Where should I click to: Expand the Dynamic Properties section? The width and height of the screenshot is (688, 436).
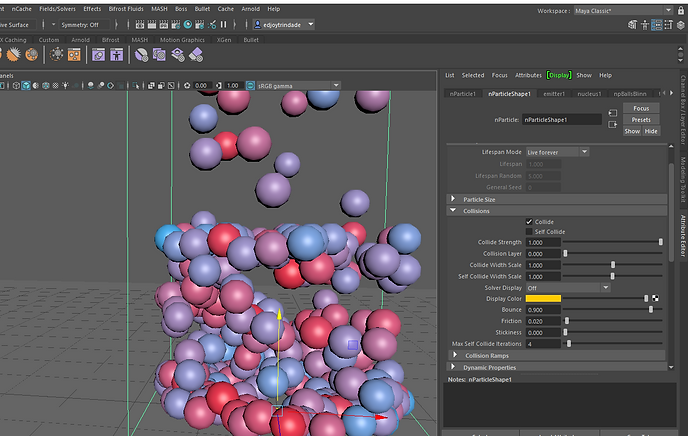[x=557, y=367]
